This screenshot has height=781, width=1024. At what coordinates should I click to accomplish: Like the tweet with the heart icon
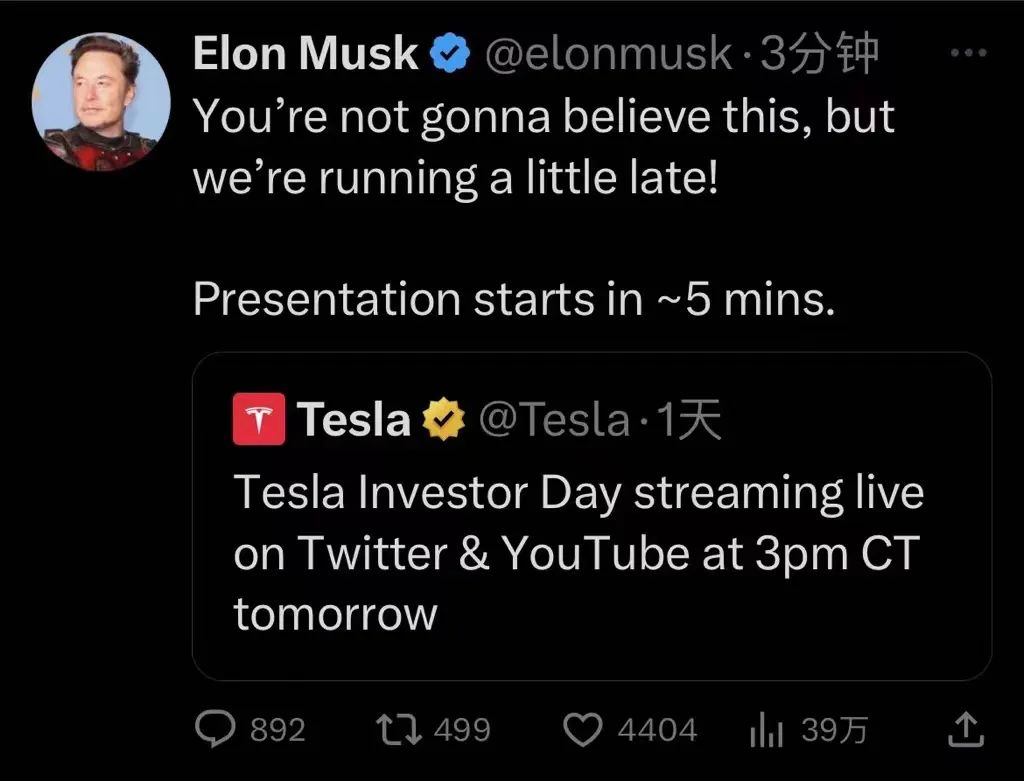point(582,731)
